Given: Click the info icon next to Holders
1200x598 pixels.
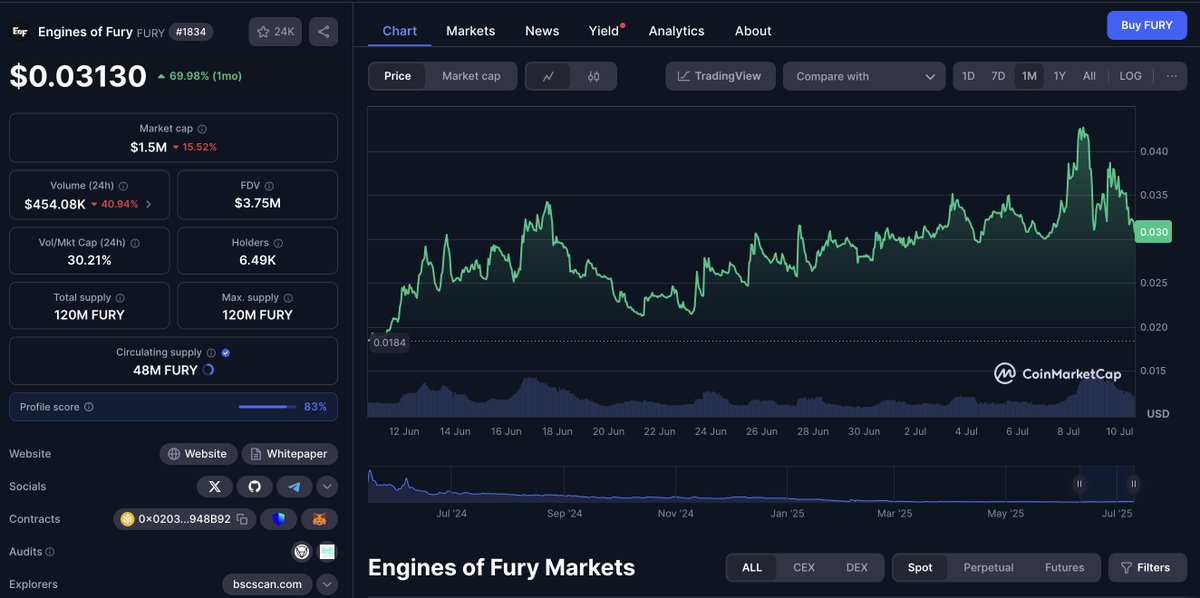Looking at the screenshot, I should coord(278,243).
